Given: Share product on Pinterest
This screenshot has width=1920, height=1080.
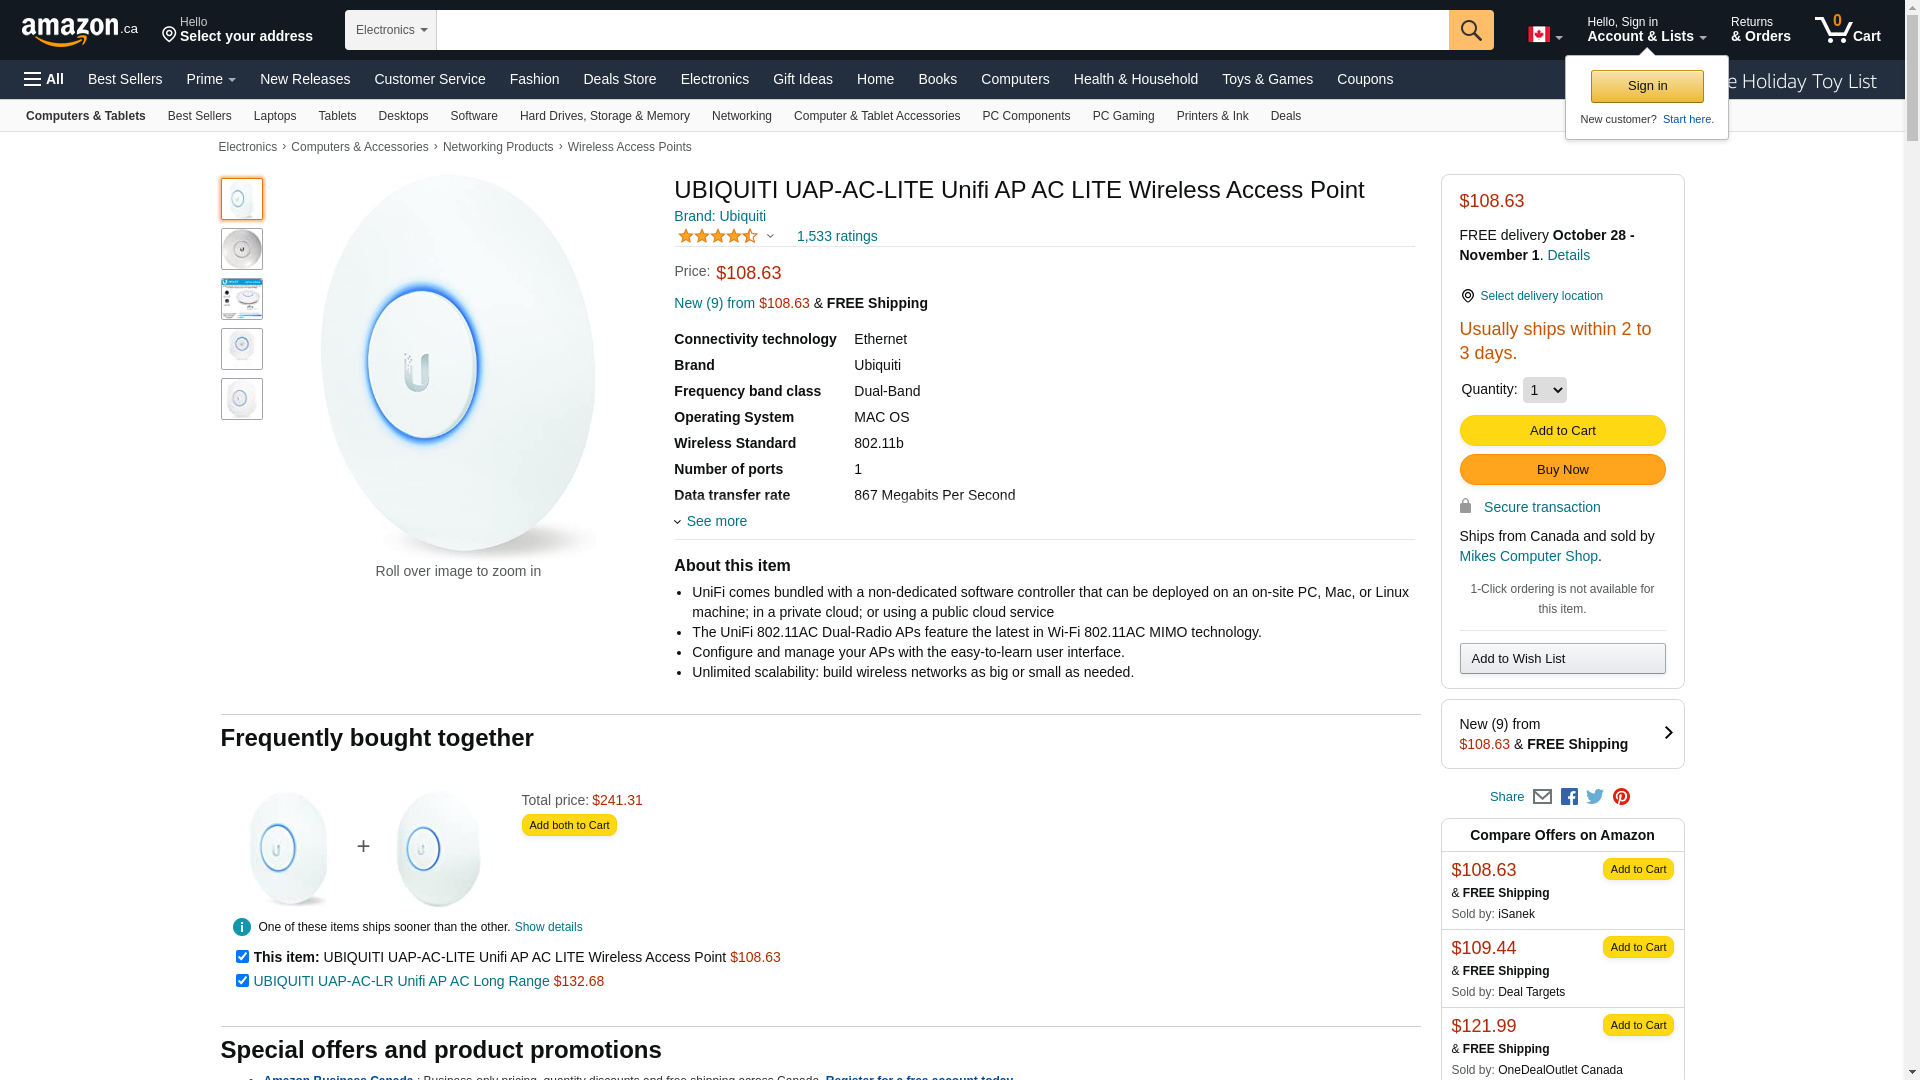Looking at the screenshot, I should 1621,797.
